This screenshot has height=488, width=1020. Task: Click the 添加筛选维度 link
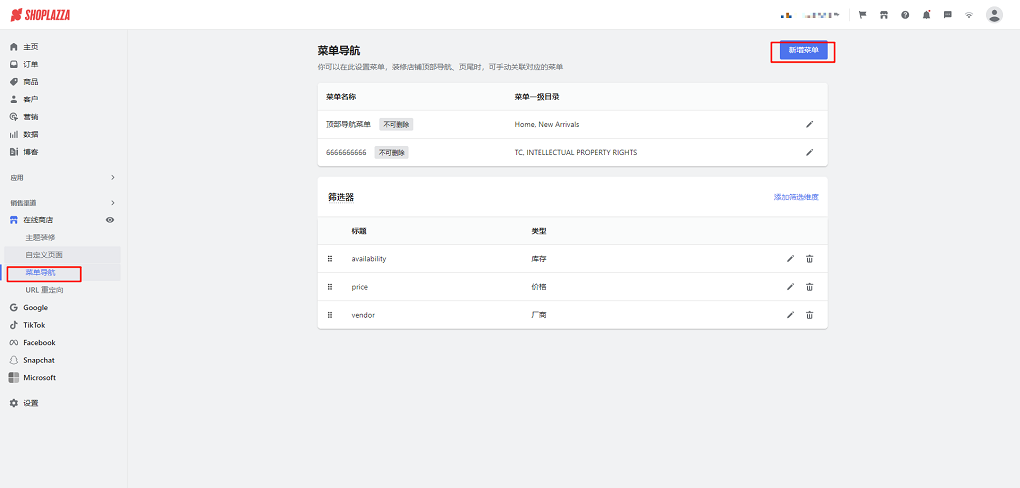pyautogui.click(x=796, y=197)
